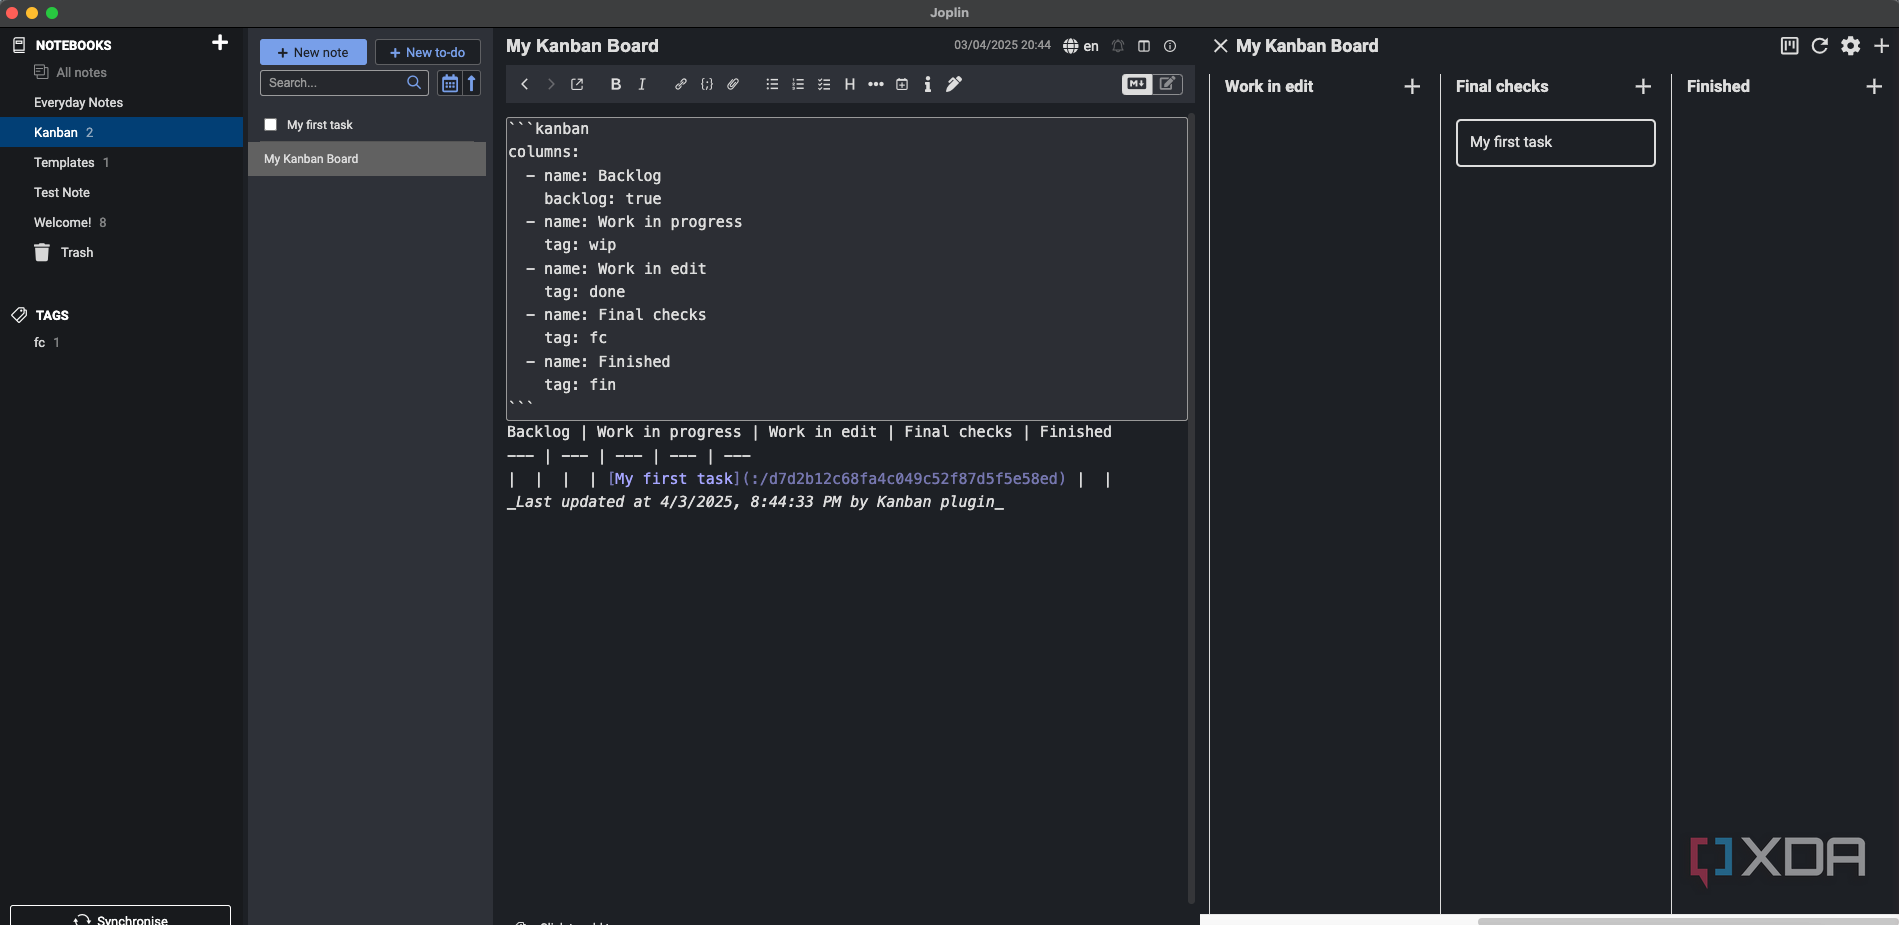1899x925 pixels.
Task: Click the NOTEBOOKS section header
Action: tap(73, 45)
